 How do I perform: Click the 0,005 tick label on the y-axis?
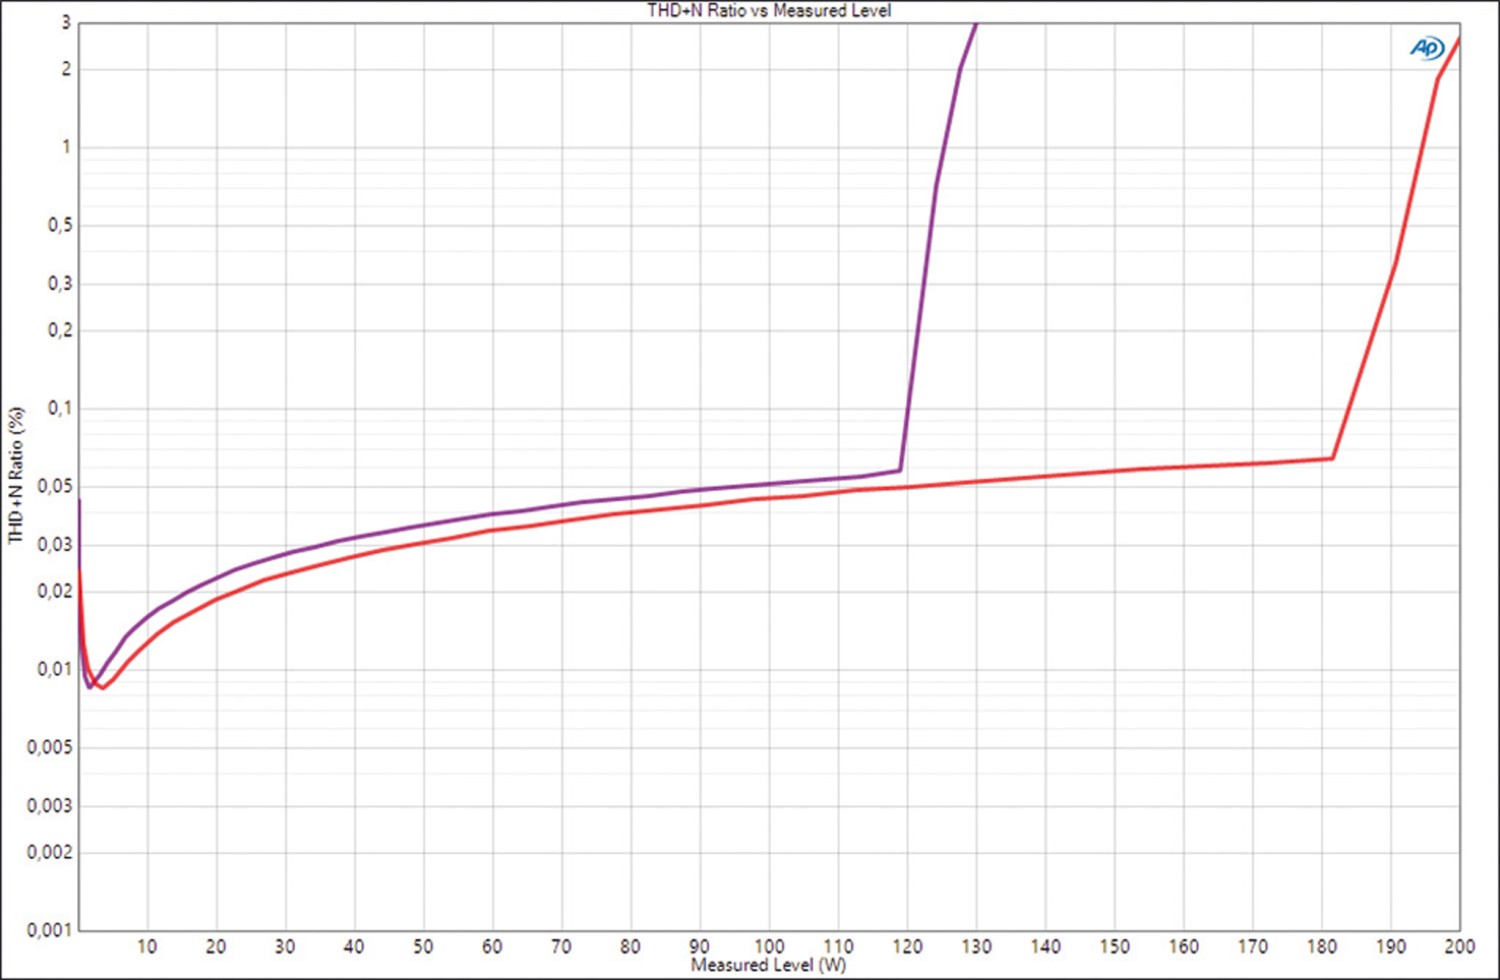point(50,747)
